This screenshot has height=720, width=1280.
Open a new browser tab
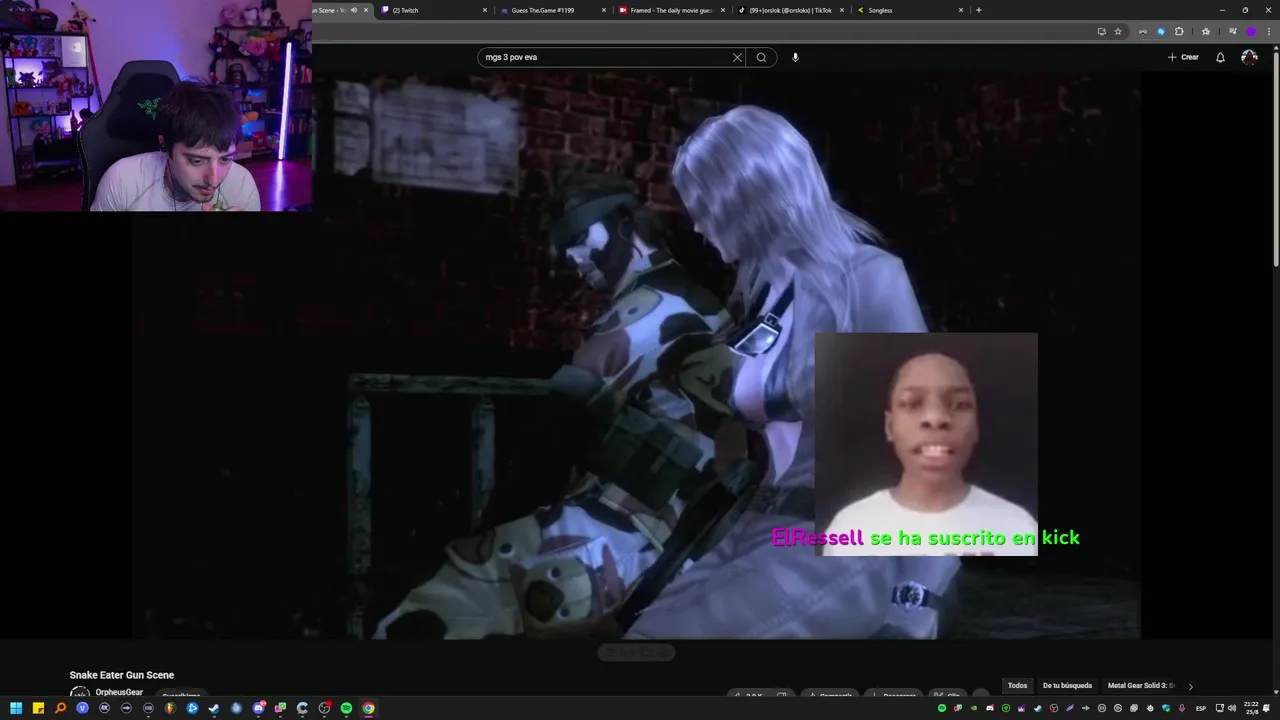978,10
